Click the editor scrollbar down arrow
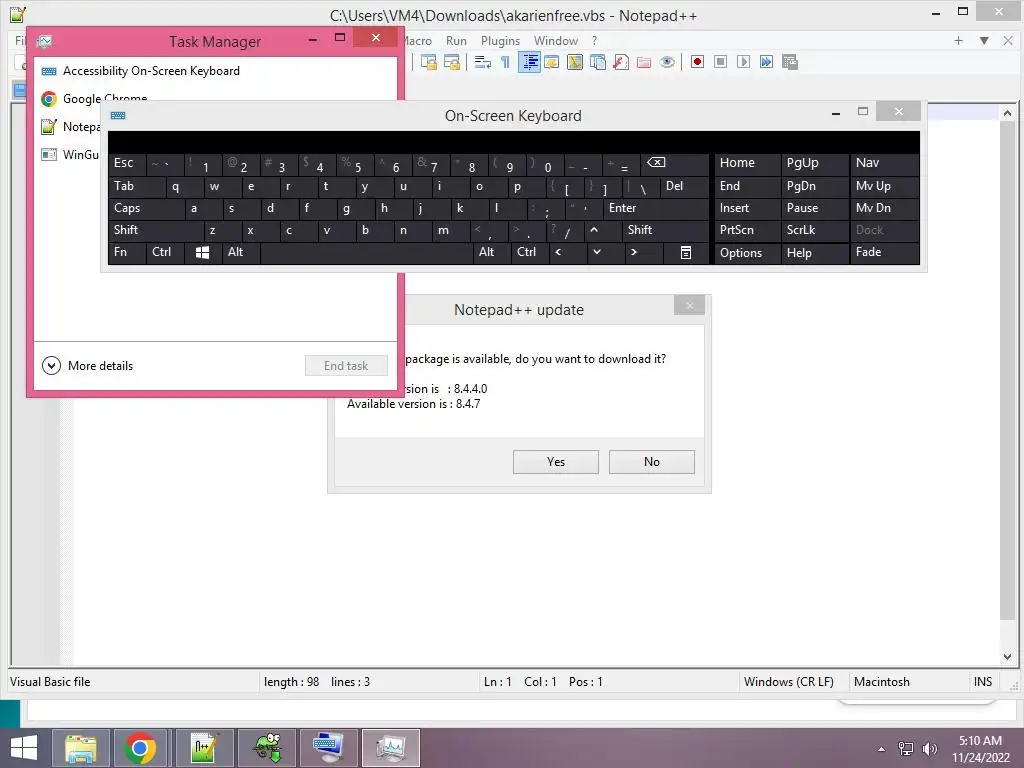Screen dimensions: 1024x768 (x=1007, y=657)
